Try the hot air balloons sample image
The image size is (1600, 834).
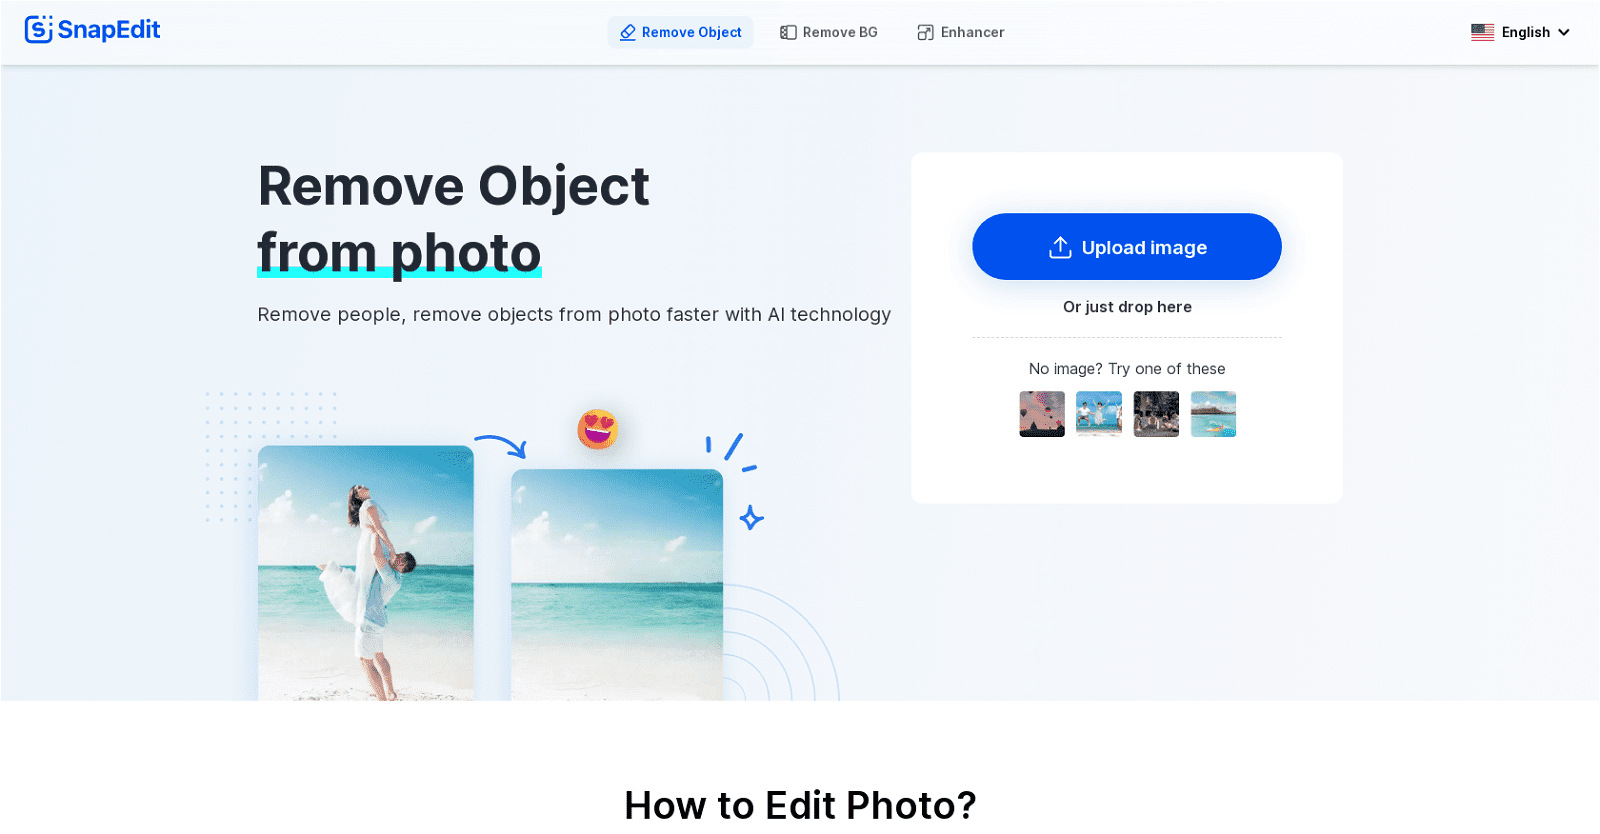[1041, 414]
